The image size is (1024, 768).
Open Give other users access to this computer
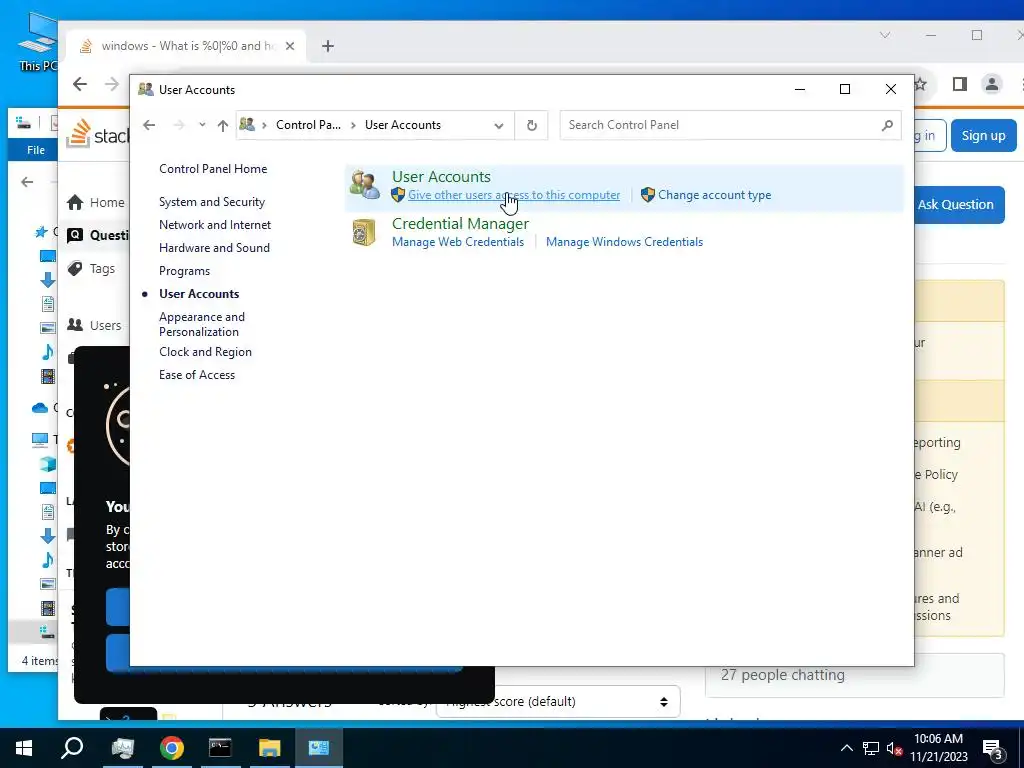514,195
